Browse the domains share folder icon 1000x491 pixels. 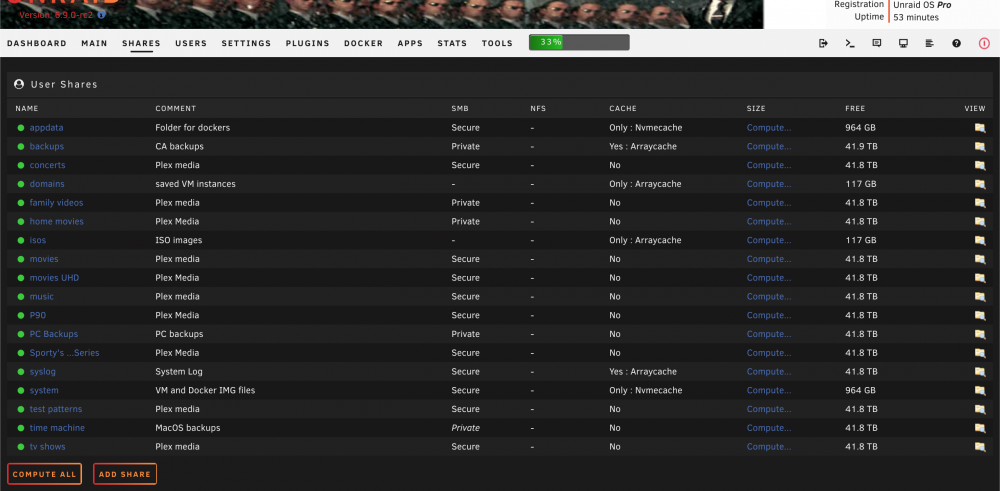point(980,184)
